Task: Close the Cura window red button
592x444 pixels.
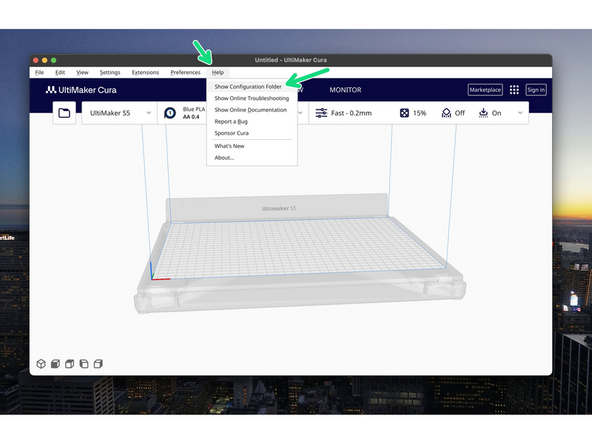Action: tap(36, 60)
